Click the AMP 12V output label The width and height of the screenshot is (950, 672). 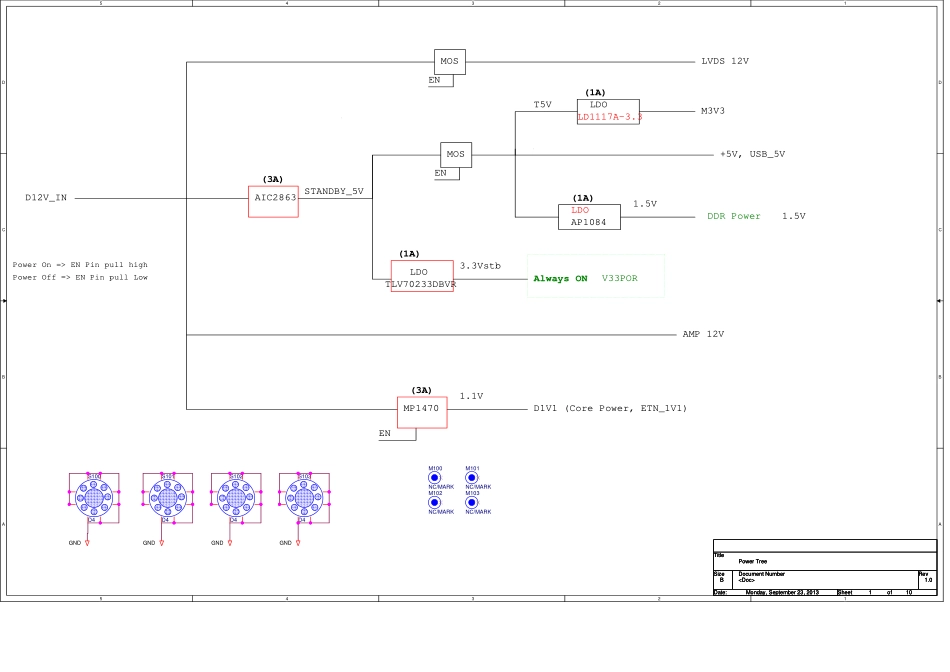(x=703, y=335)
